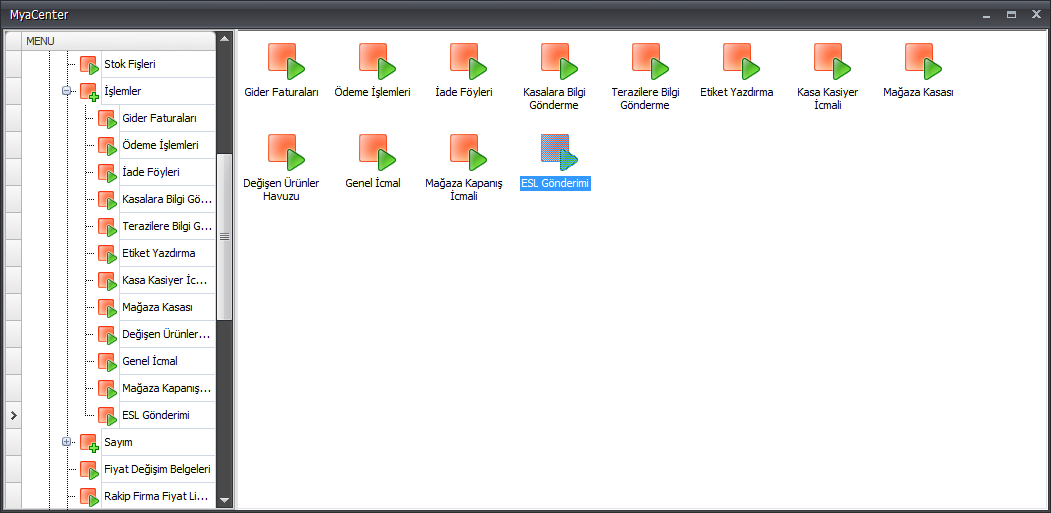Click the tree vertical scrollbar thumb
Screen dimensions: 1051x513
[225, 236]
